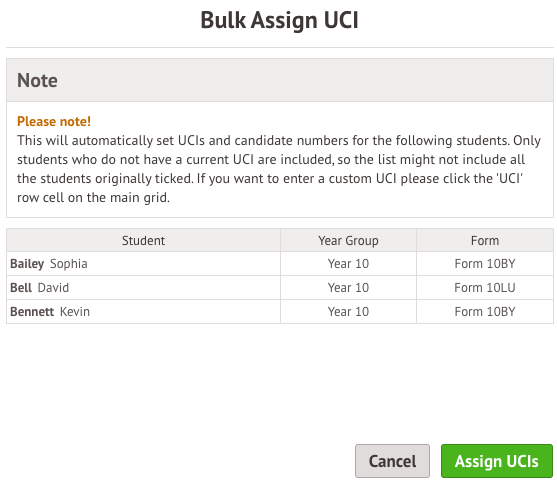Click the Note panel heading
This screenshot has height=485, width=557.
click(37, 80)
